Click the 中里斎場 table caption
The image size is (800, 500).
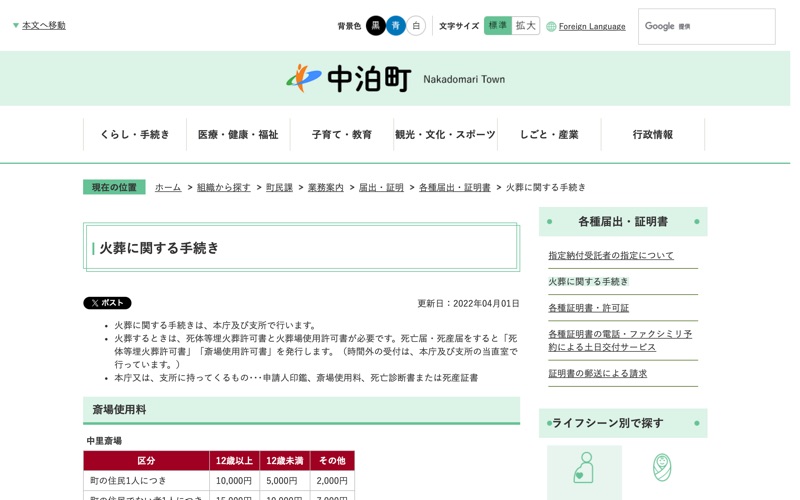pos(104,441)
